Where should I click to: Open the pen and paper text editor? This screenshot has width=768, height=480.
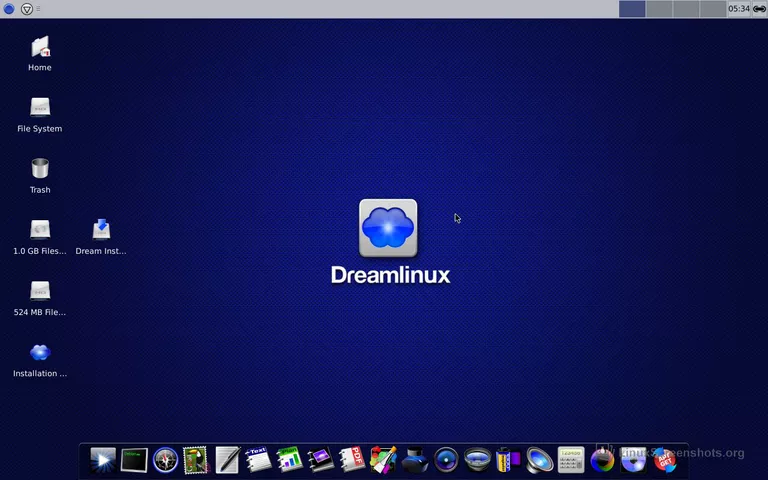click(x=227, y=460)
